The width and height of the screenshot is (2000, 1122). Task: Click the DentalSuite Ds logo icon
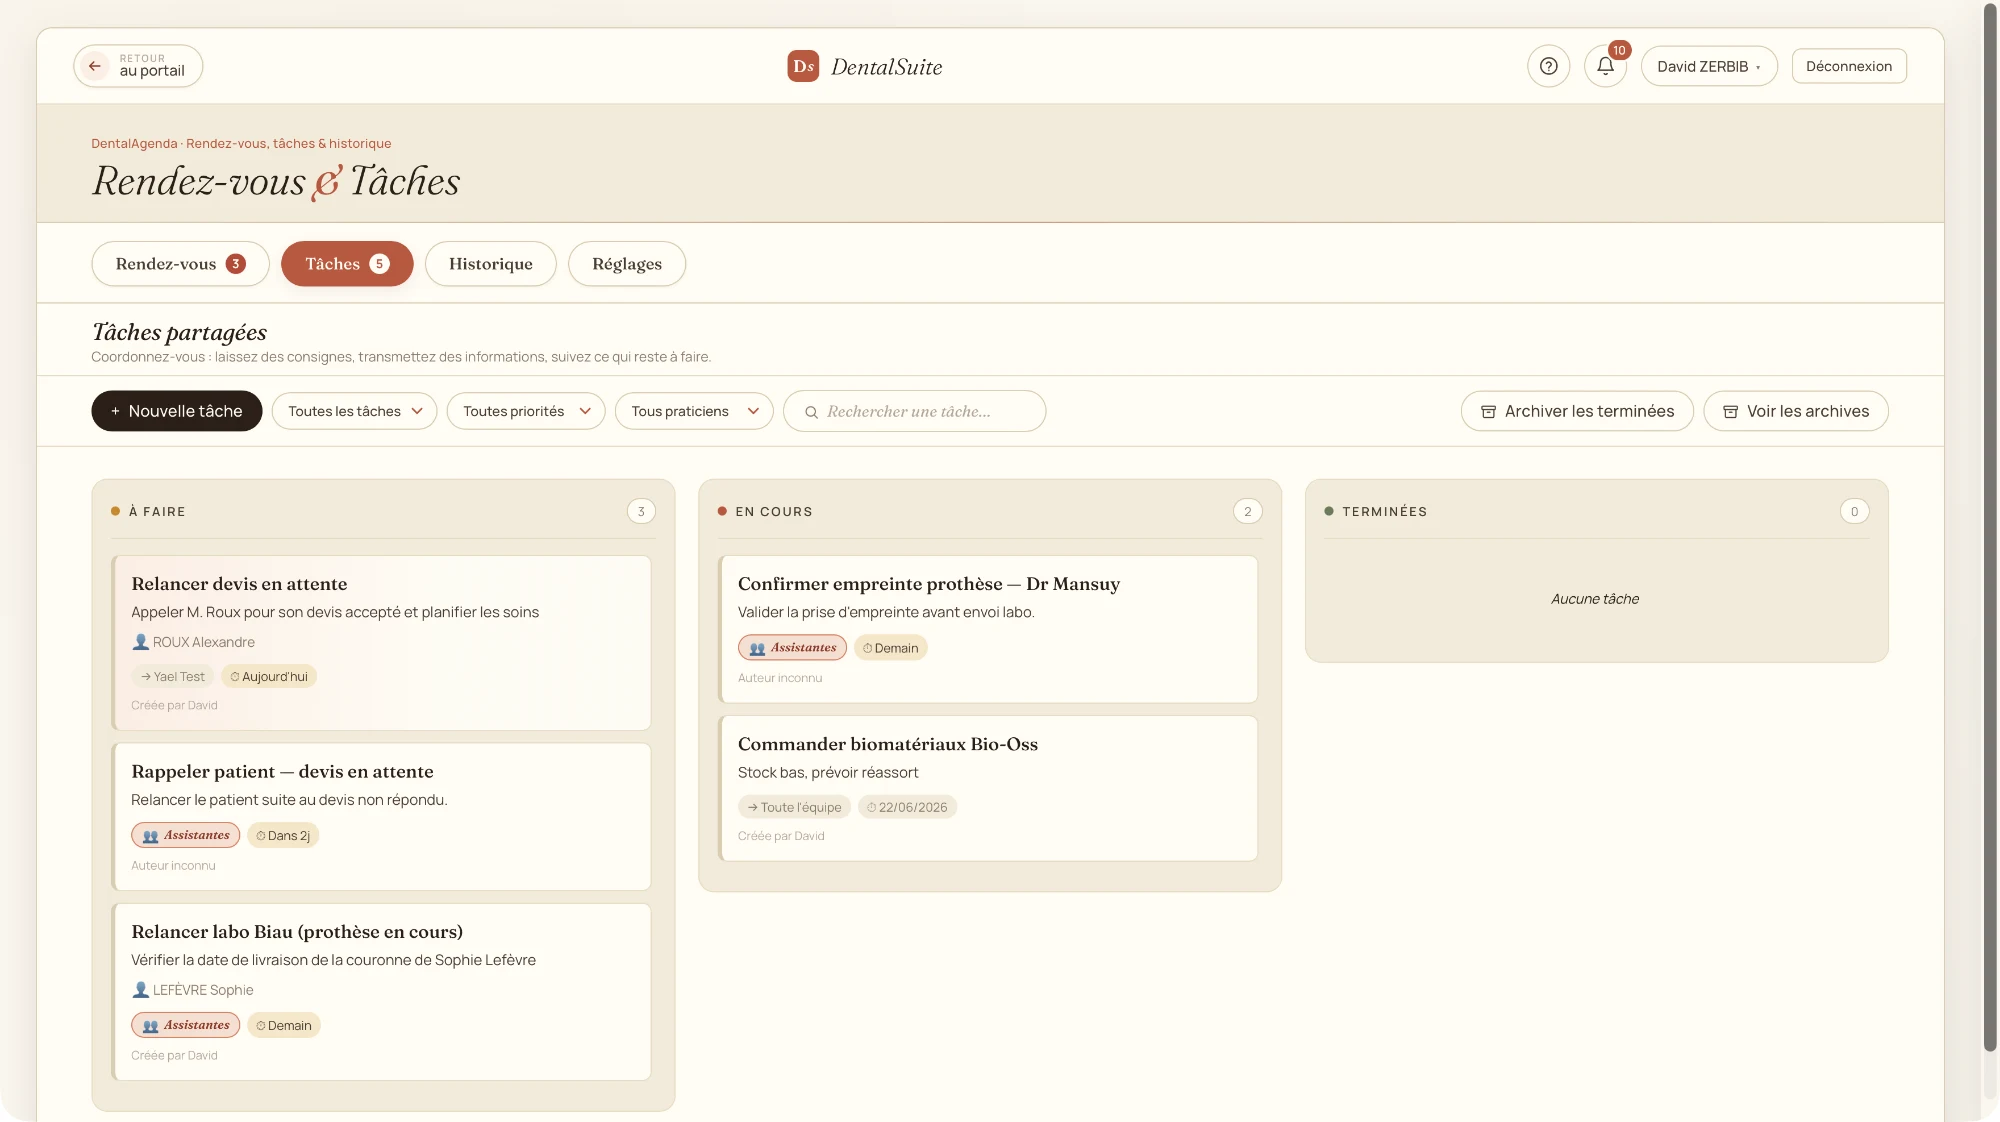tap(803, 66)
